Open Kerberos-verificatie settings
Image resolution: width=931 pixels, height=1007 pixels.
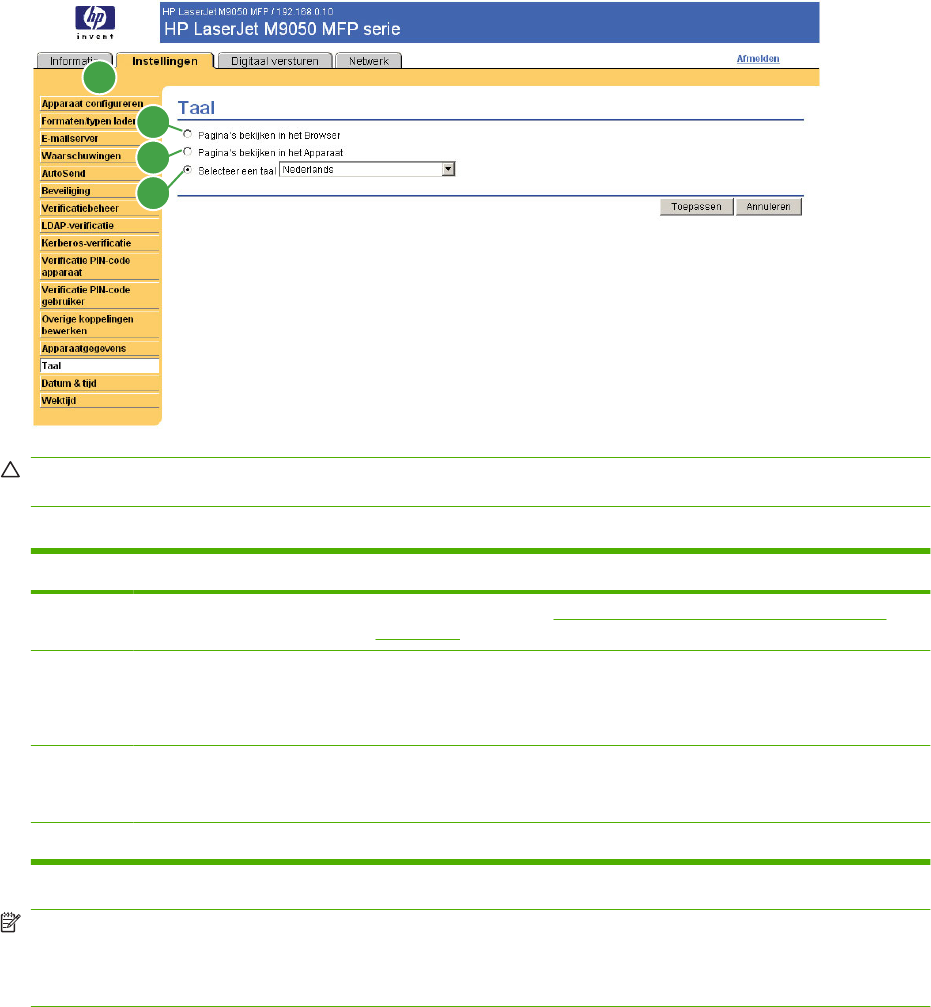pyautogui.click(x=99, y=243)
